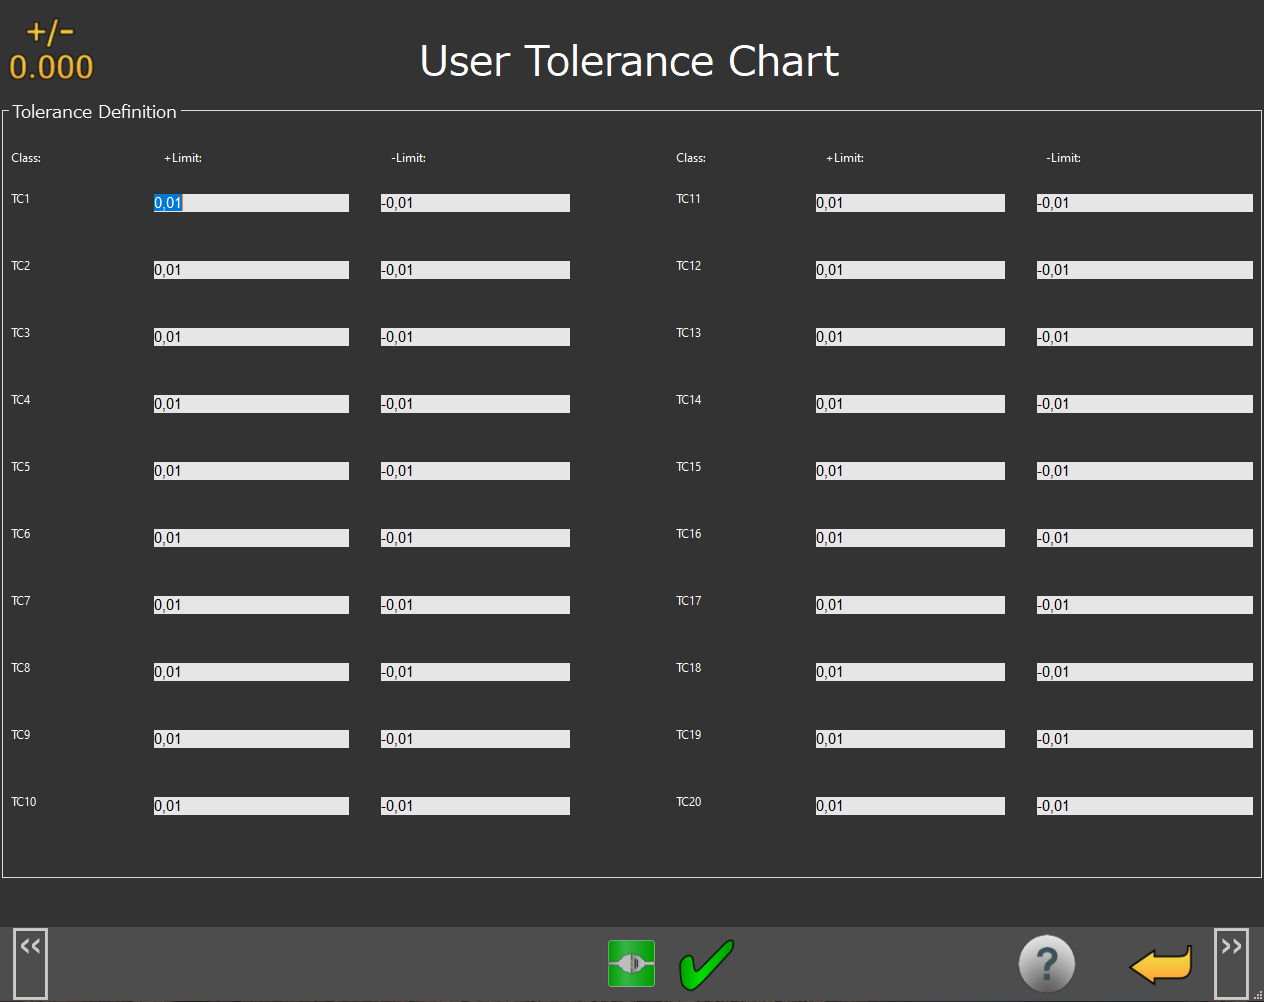This screenshot has height=1002, width=1264.
Task: Edit the TC5 +Limit value
Action: coord(251,471)
